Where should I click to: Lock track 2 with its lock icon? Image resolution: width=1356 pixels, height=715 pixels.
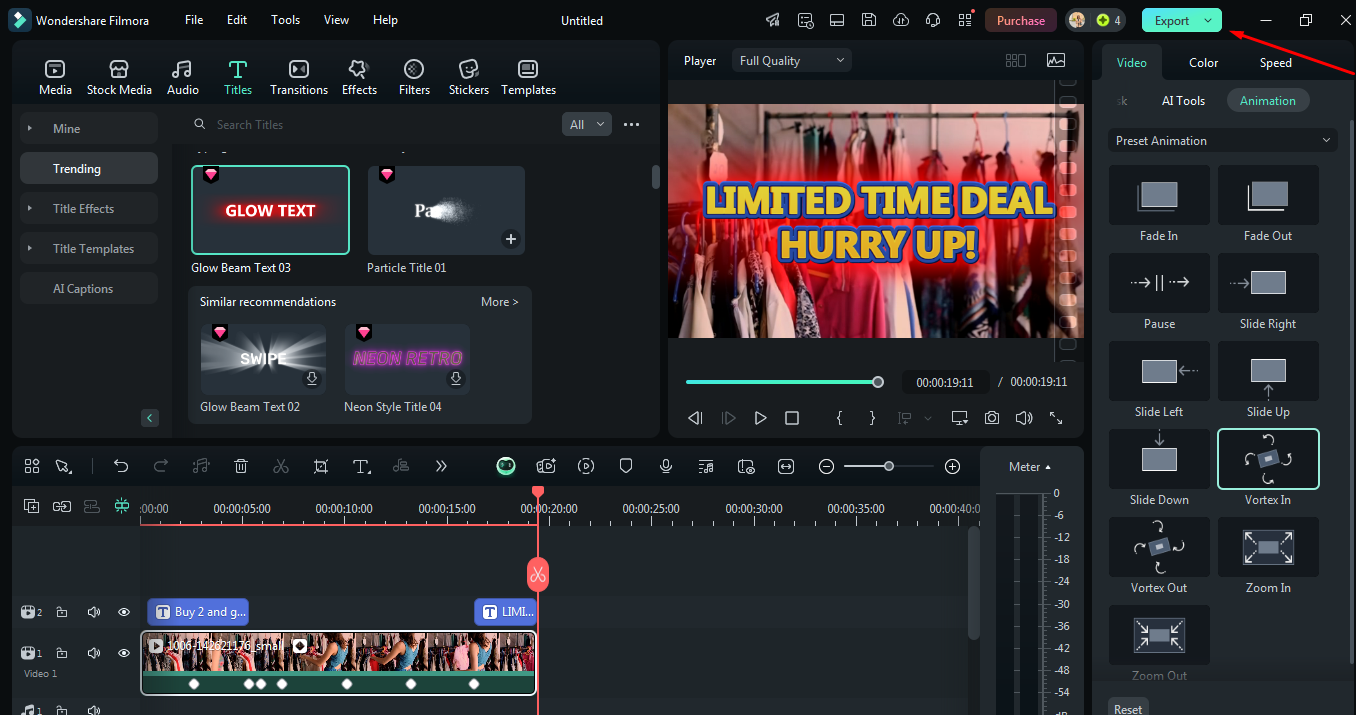point(62,612)
